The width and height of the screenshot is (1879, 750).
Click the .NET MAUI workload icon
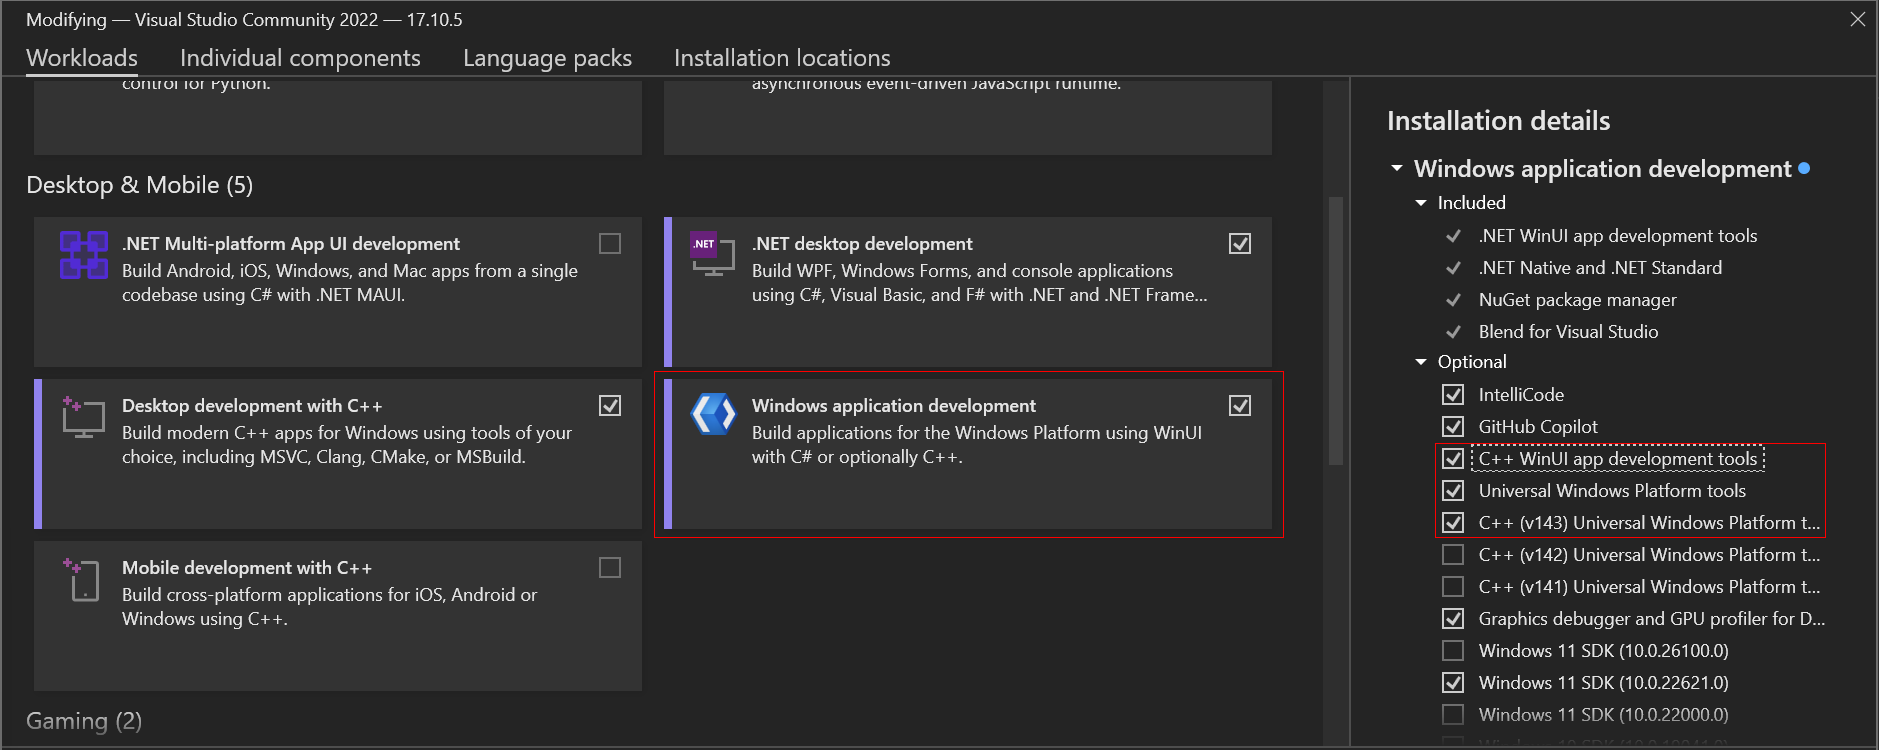[84, 255]
